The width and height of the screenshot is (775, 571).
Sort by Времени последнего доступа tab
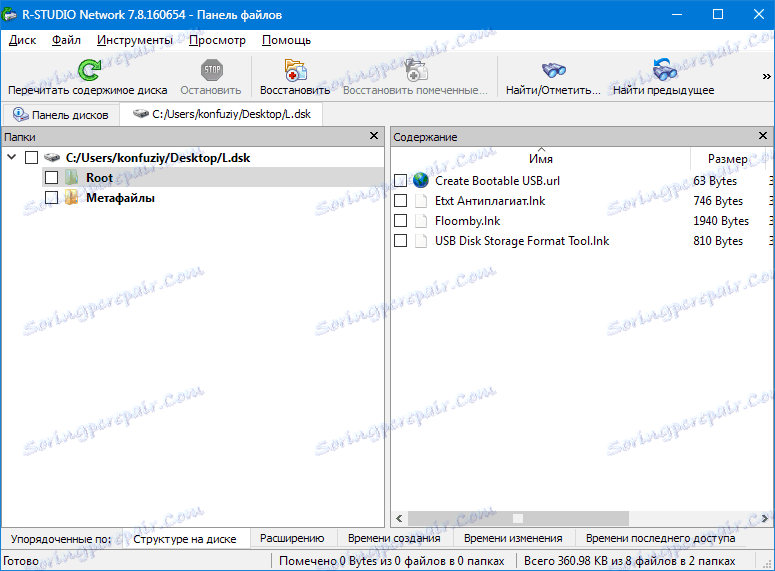(660, 538)
